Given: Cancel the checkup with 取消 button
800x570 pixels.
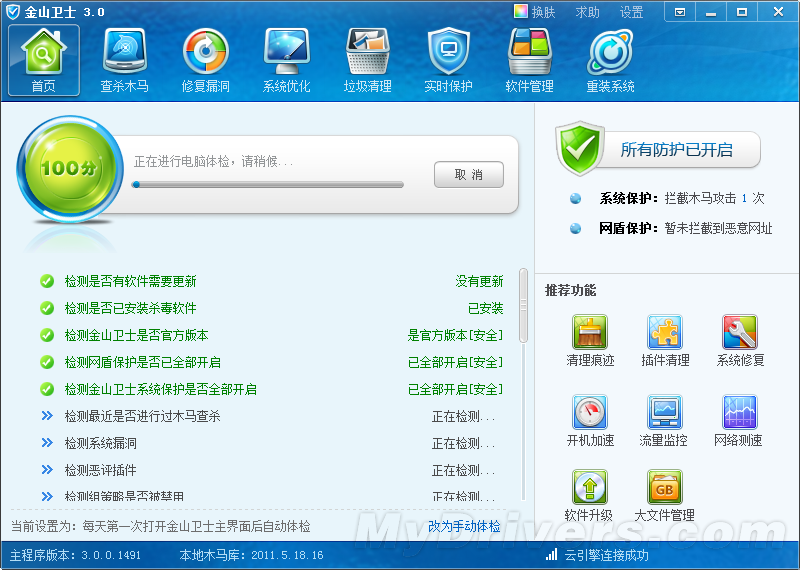Looking at the screenshot, I should [469, 175].
